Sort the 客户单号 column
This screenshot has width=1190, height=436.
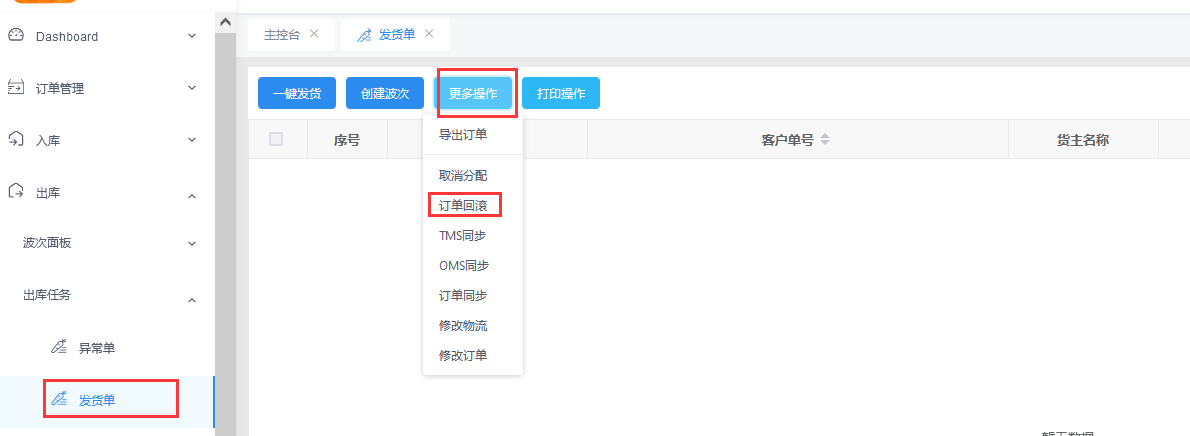[x=825, y=140]
